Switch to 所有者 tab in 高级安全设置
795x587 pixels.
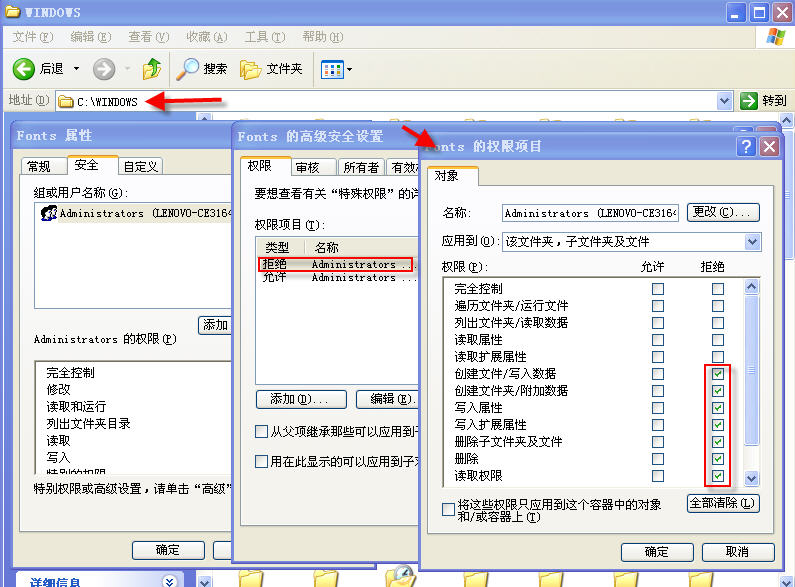click(x=361, y=167)
